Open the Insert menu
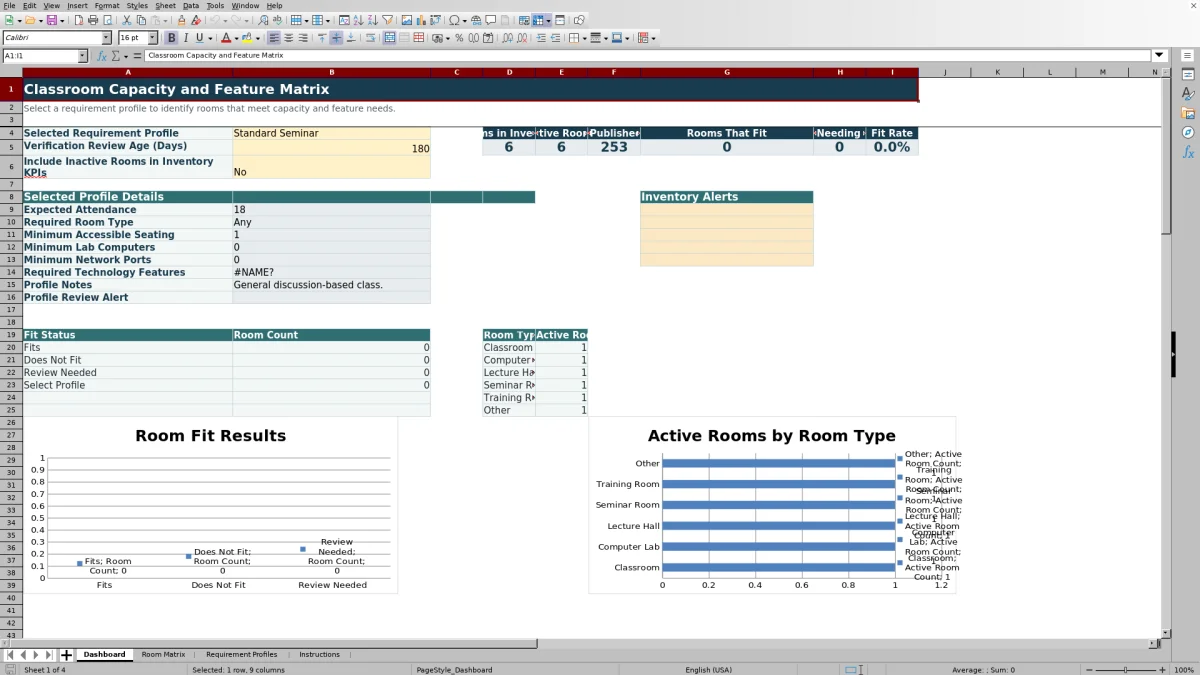The height and width of the screenshot is (675, 1200). click(x=77, y=5)
